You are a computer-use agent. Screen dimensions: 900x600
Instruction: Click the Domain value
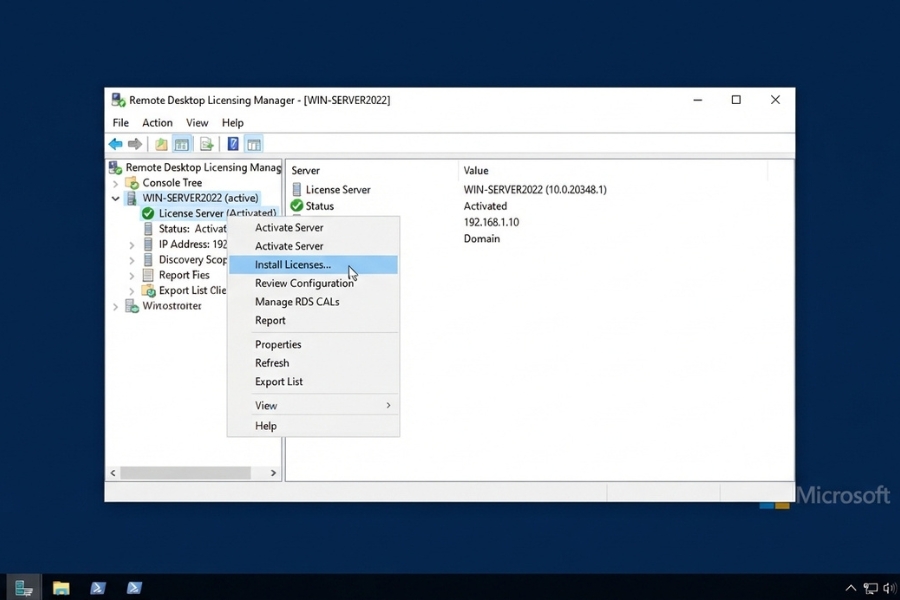coord(482,239)
